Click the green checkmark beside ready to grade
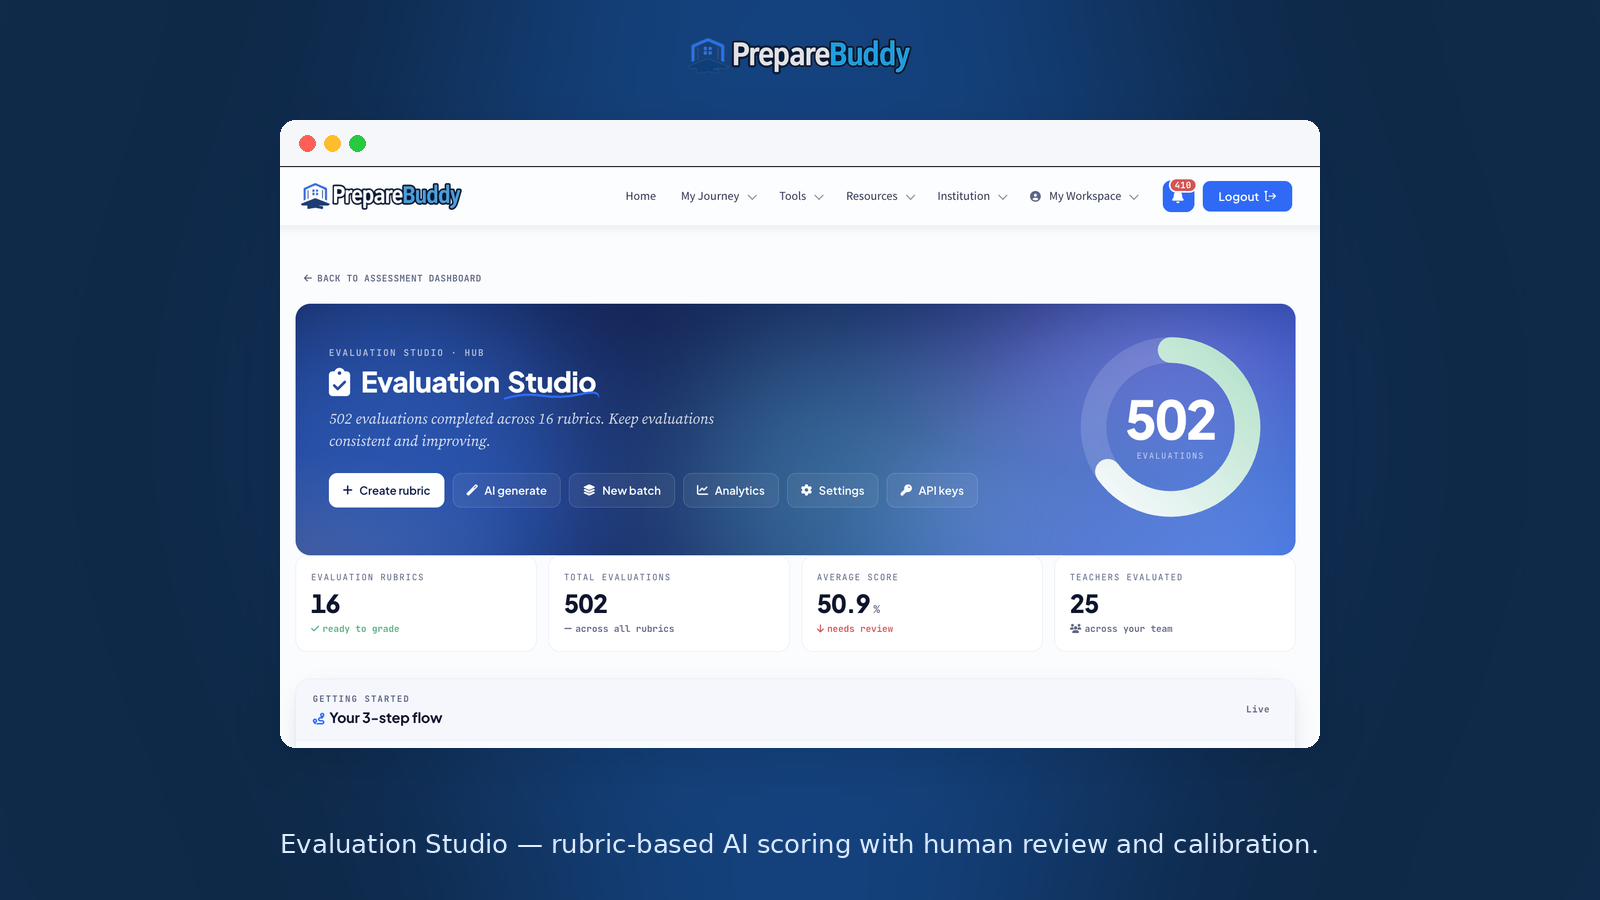 click(x=315, y=629)
